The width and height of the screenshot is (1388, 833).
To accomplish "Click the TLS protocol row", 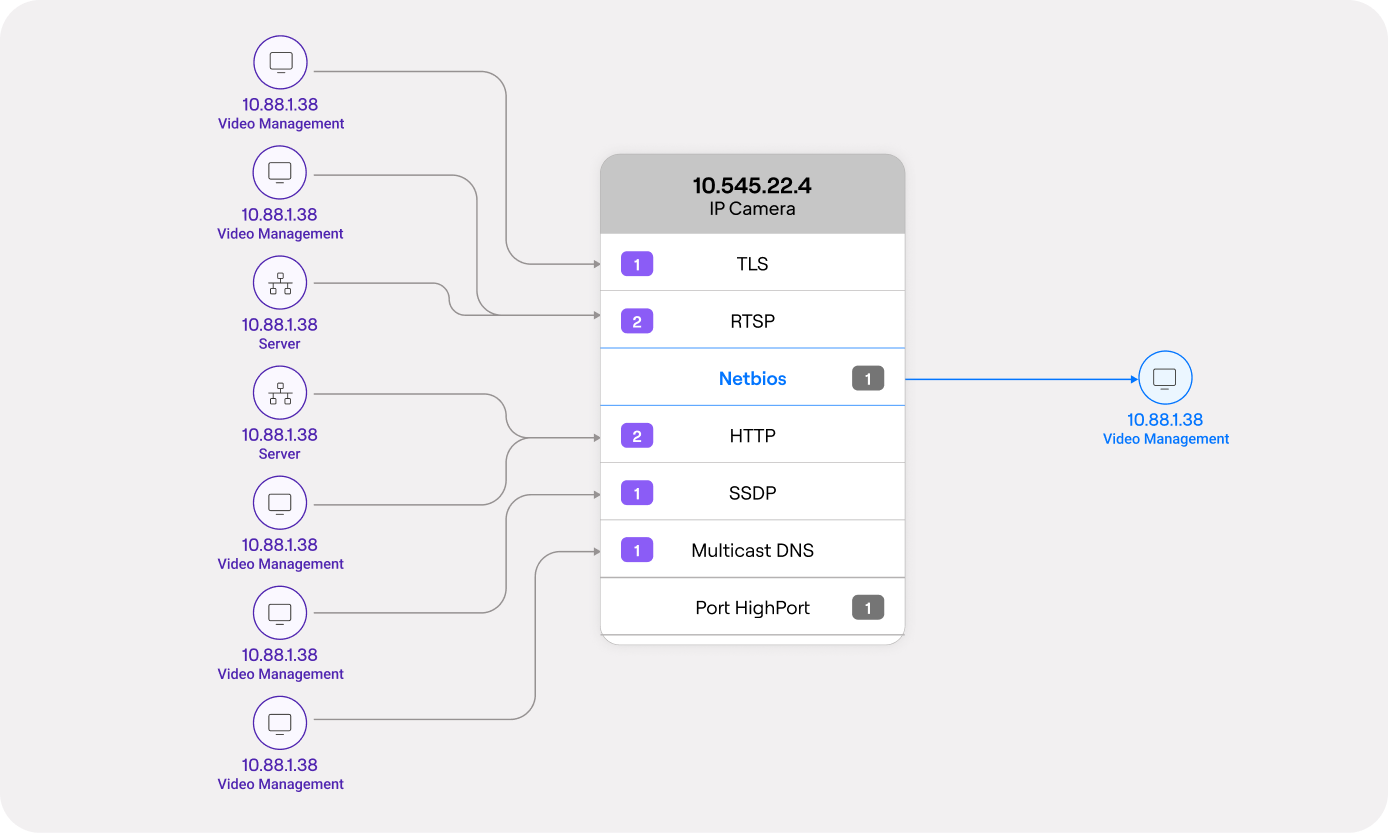I will (752, 264).
